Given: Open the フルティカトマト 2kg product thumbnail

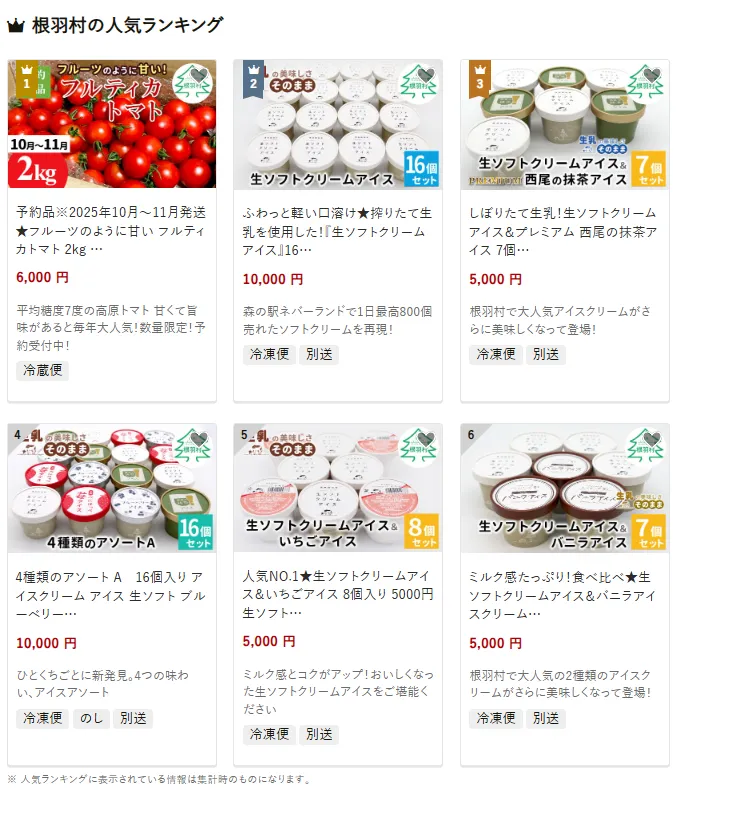Looking at the screenshot, I should pos(112,124).
